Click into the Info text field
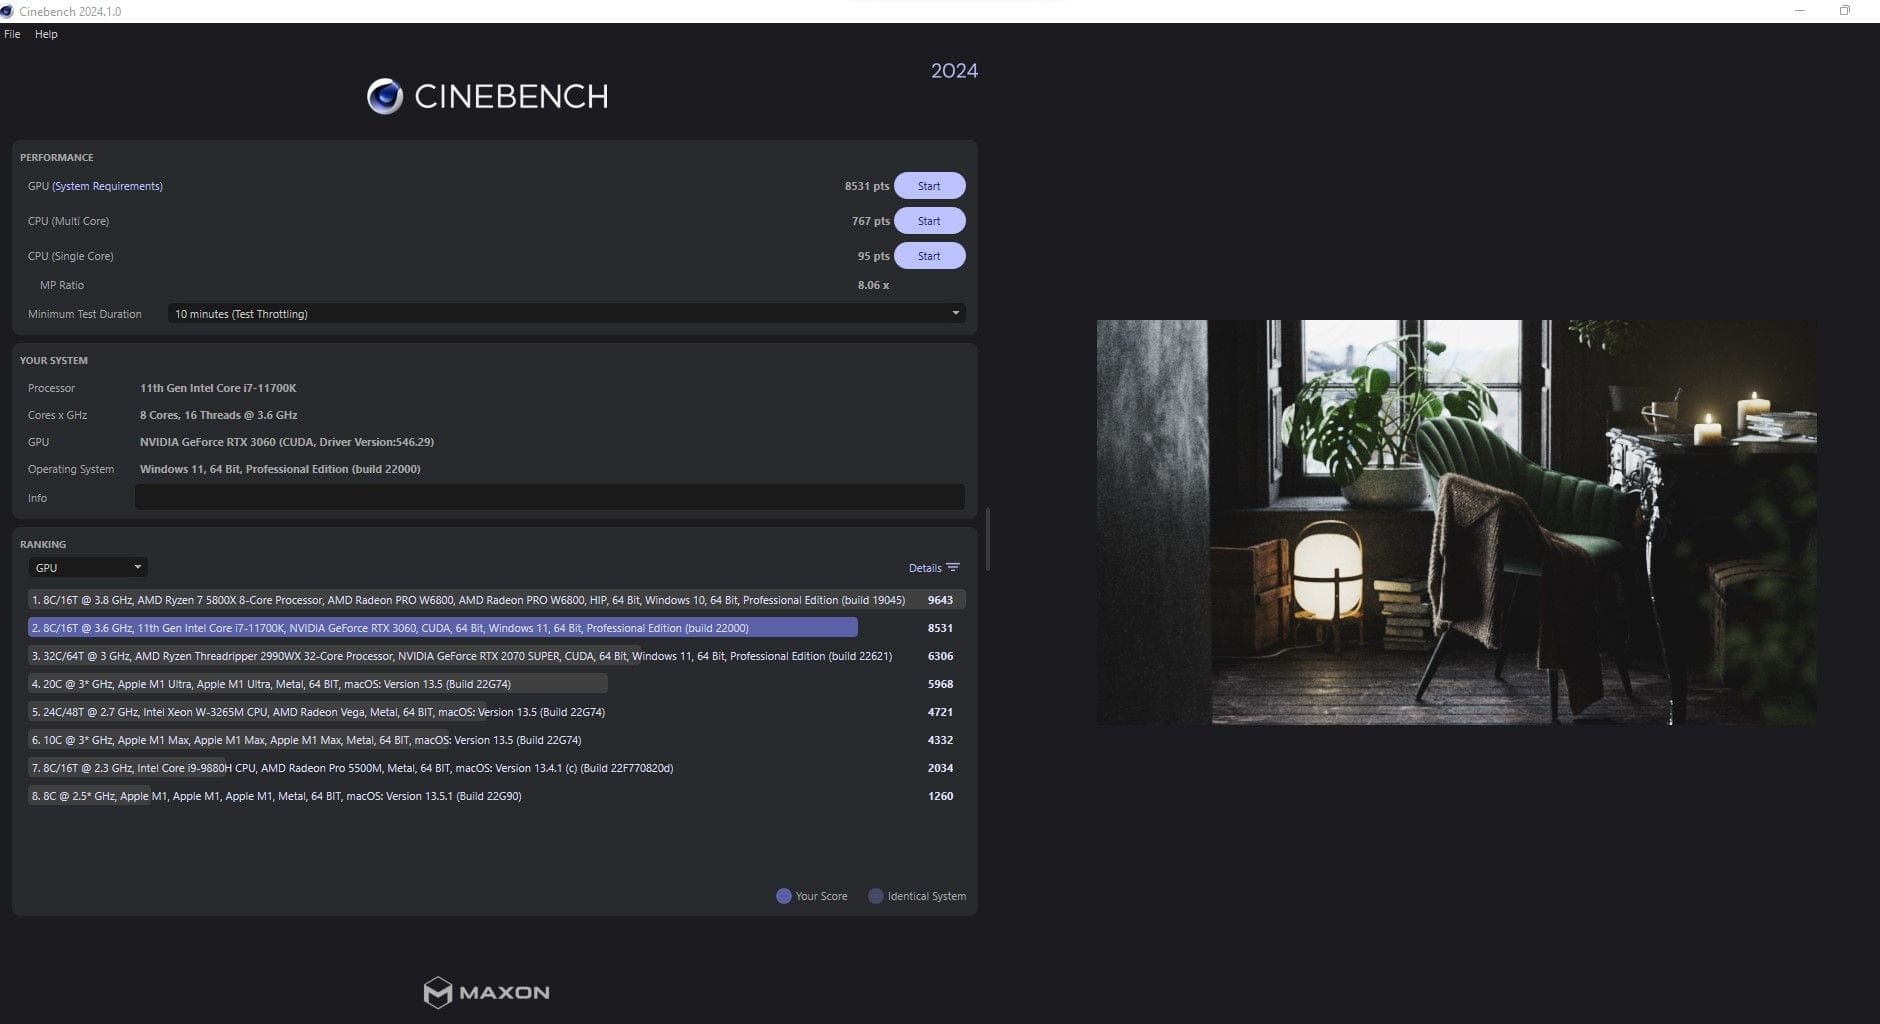 (550, 497)
